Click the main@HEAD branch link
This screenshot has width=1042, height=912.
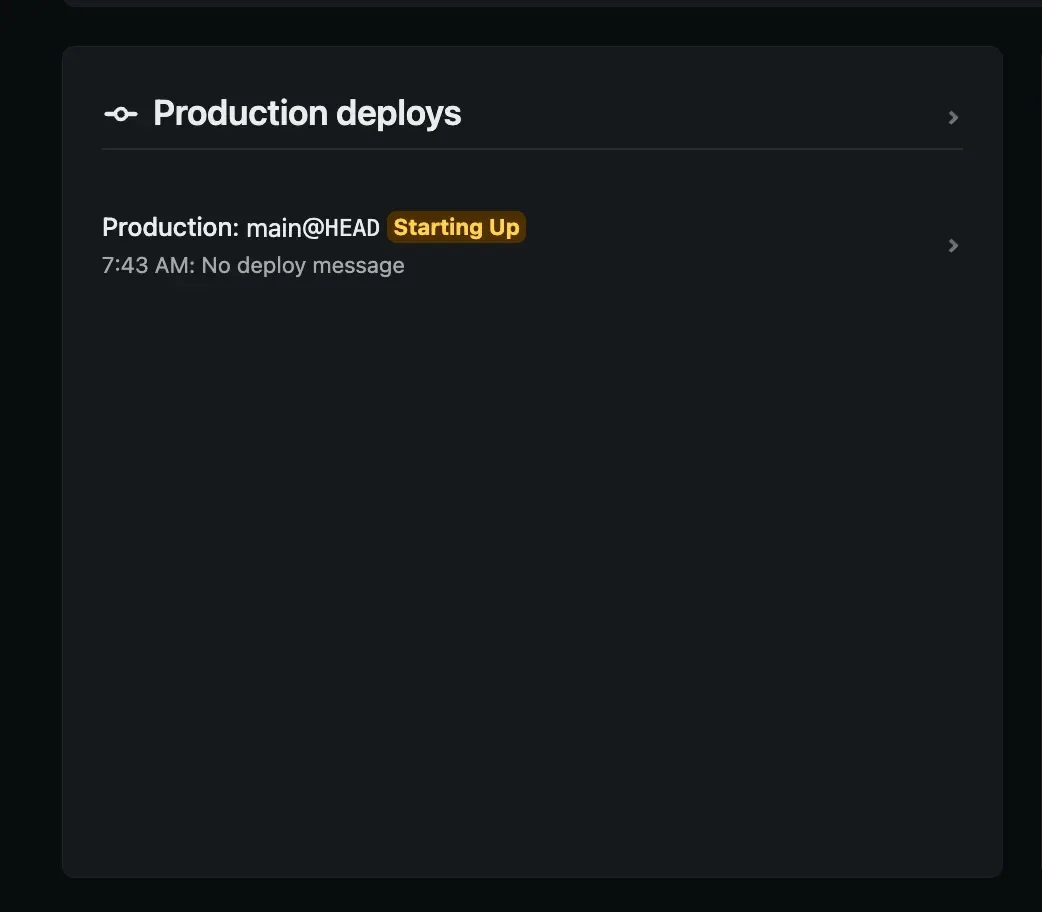pyautogui.click(x=312, y=227)
